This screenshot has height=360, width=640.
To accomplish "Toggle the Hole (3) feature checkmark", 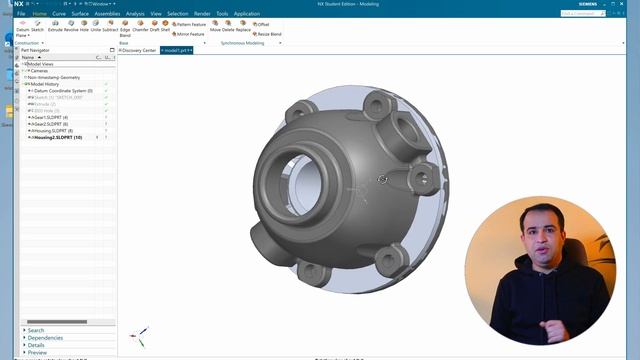I will (106, 111).
